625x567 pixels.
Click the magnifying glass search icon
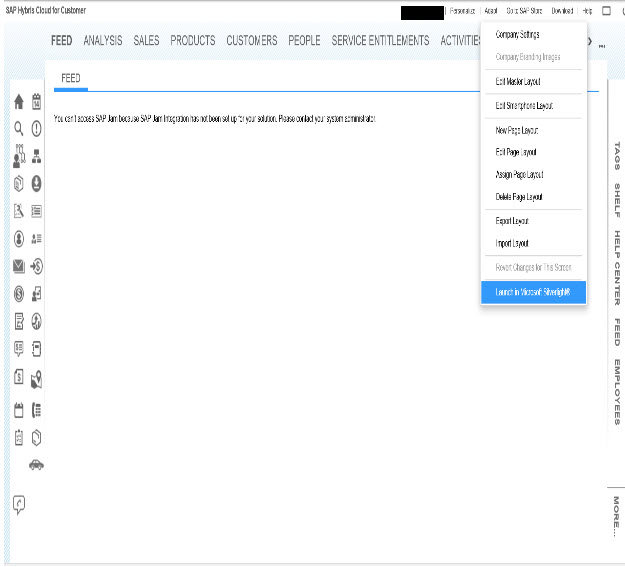click(19, 128)
